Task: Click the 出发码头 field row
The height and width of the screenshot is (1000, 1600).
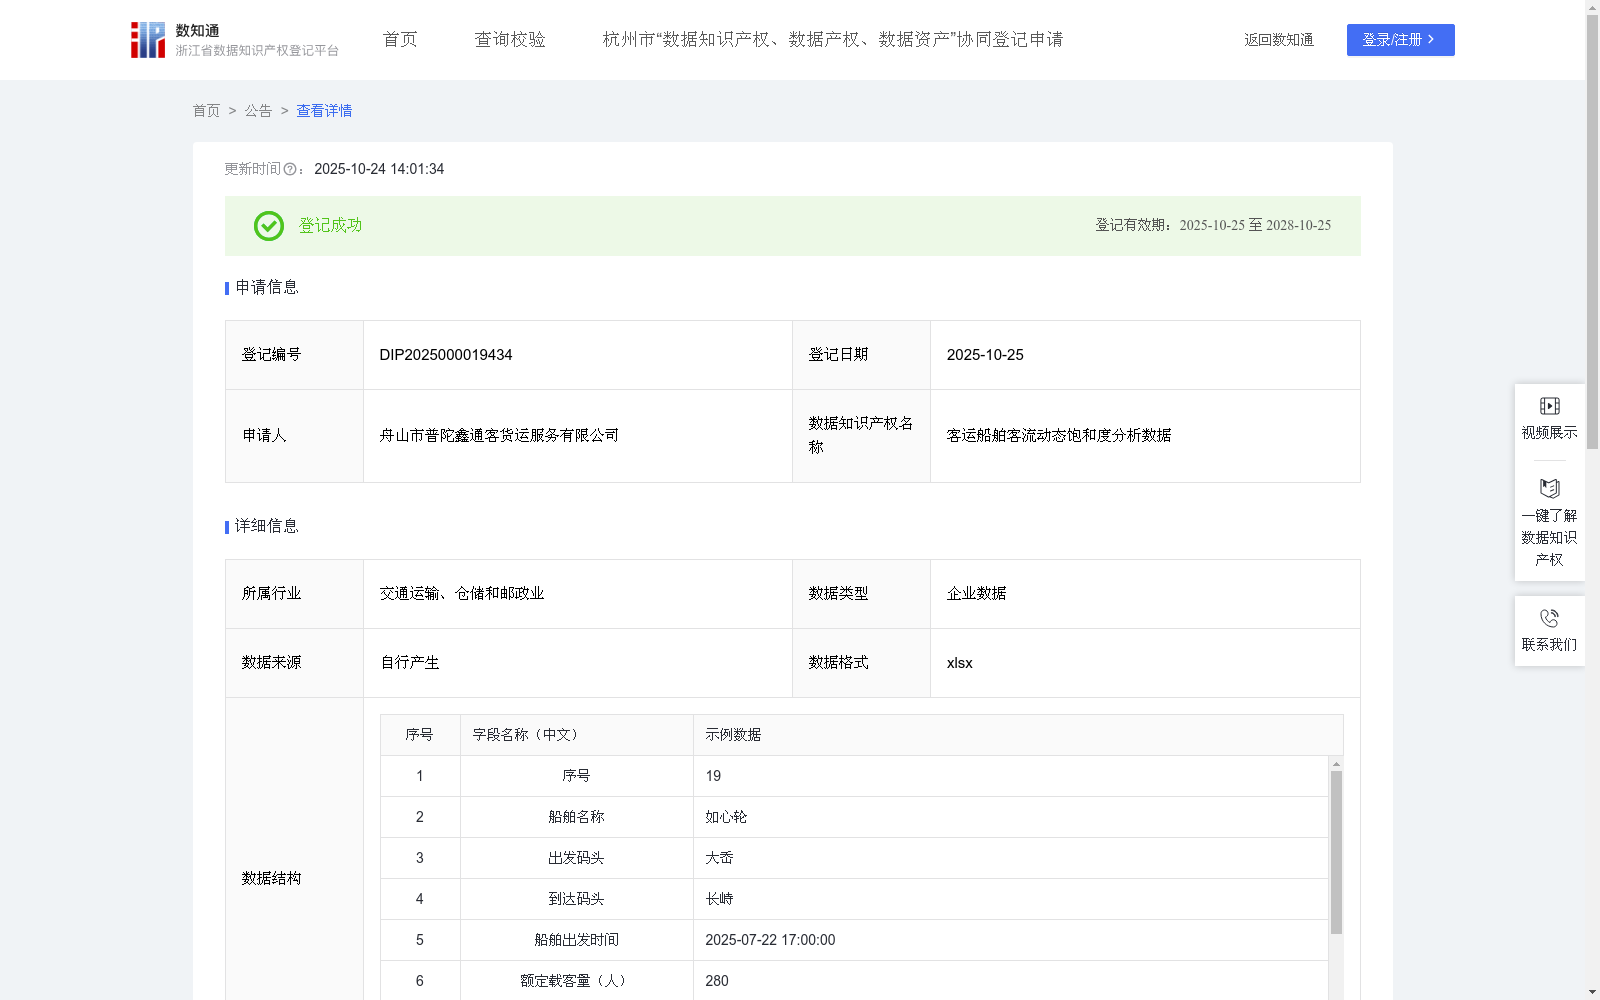Action: (x=854, y=858)
